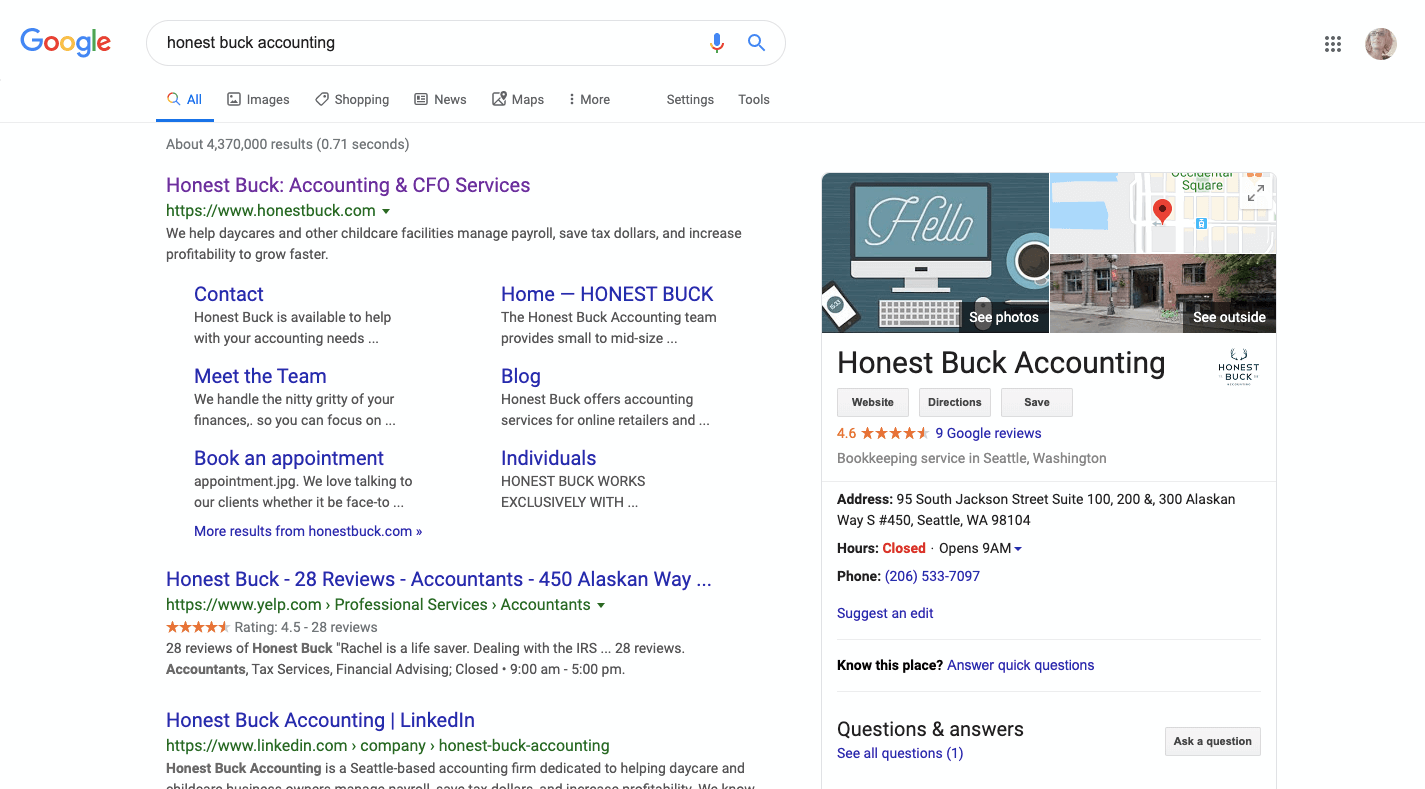Click Answer quick questions
The image size is (1425, 789).
(x=1021, y=665)
